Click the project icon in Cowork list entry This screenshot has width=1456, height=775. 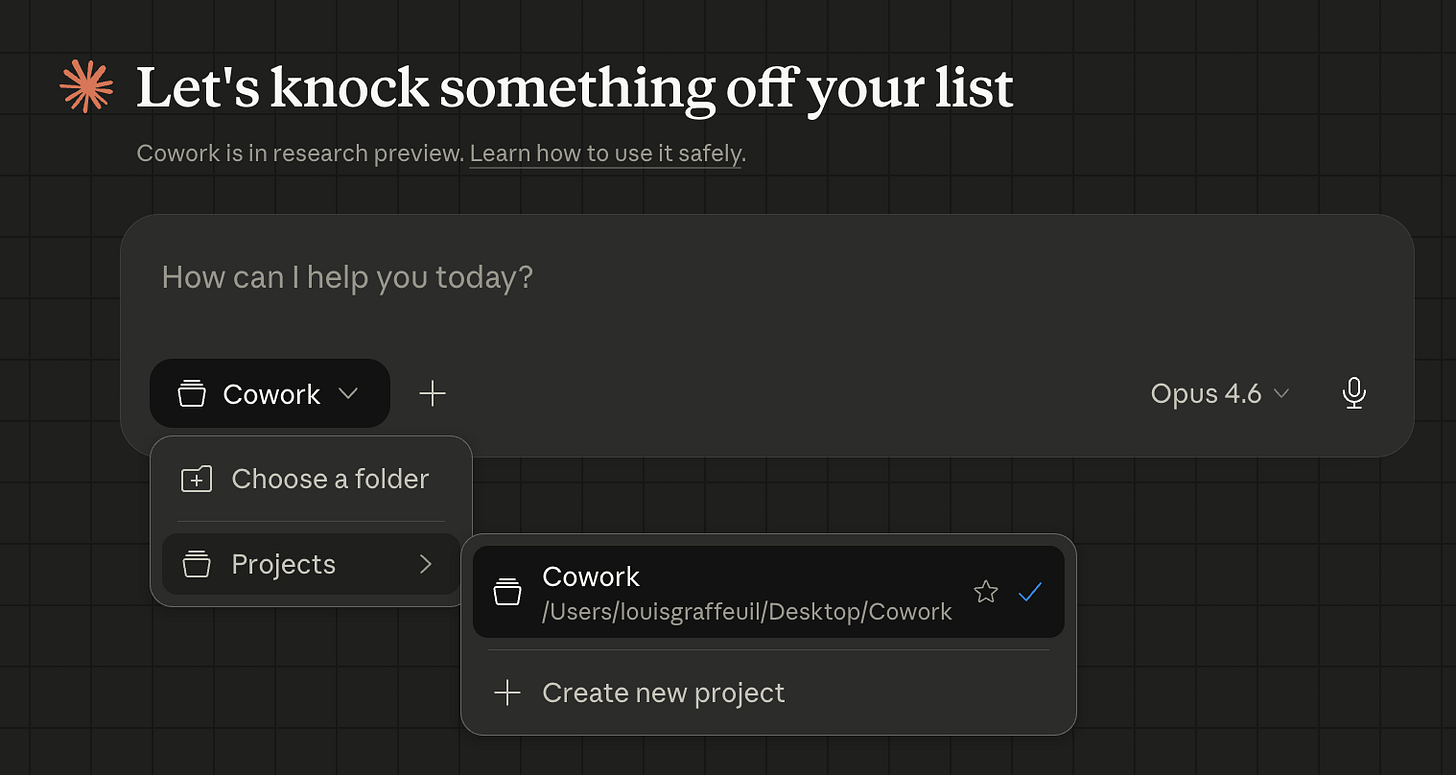[x=508, y=592]
